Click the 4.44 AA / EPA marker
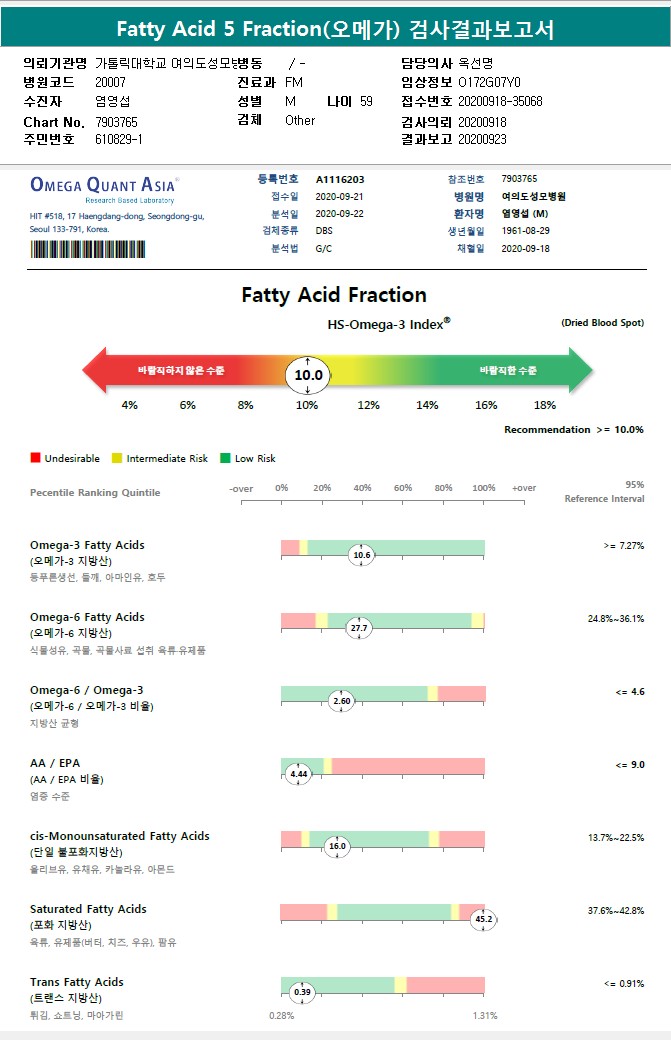Viewport: 671px width, 1040px height. (x=298, y=774)
